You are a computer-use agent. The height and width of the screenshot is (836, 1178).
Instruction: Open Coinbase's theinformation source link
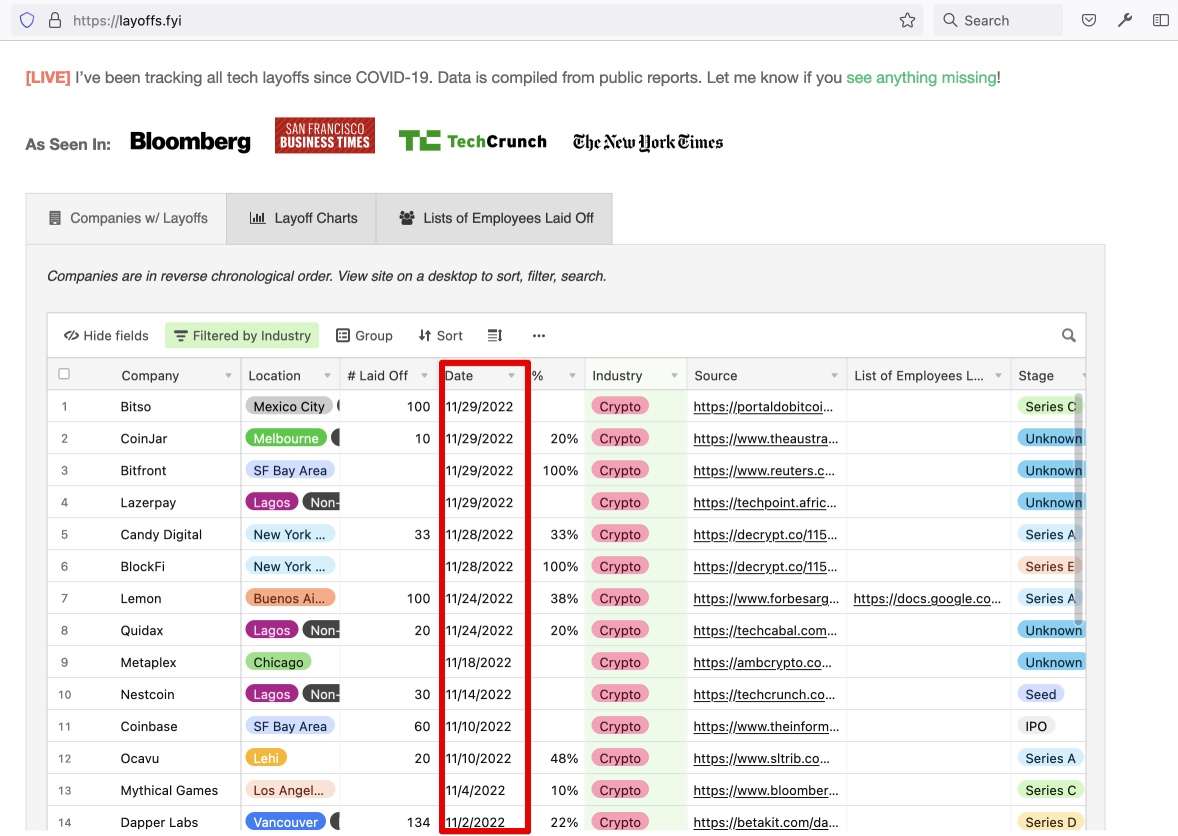click(766, 726)
